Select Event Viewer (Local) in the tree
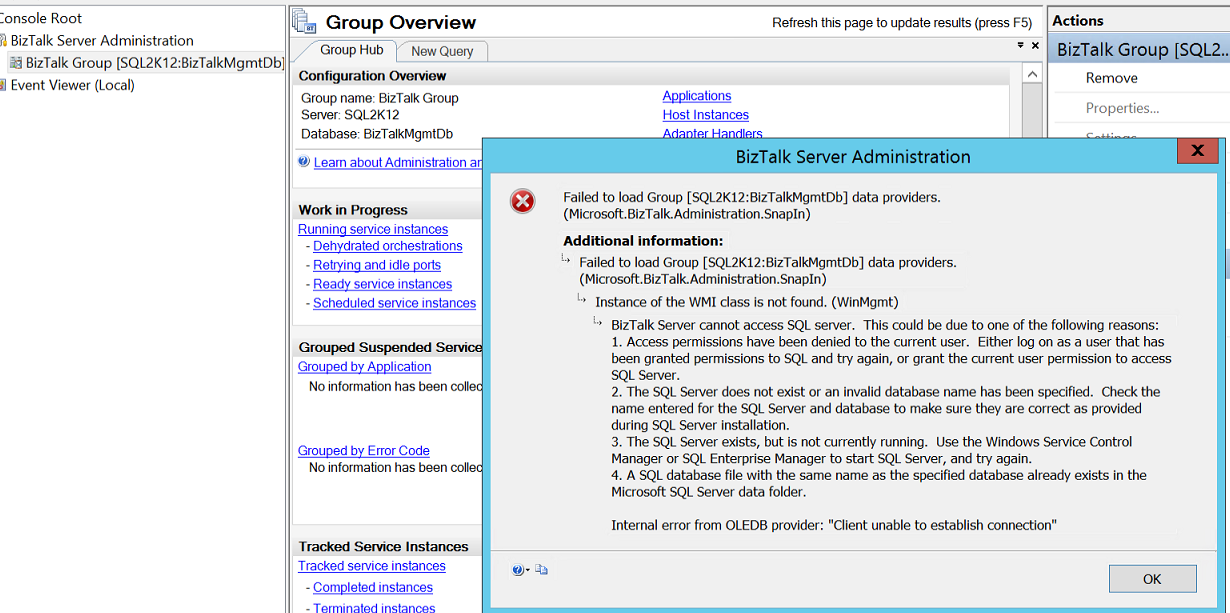1230x613 pixels. click(x=72, y=85)
